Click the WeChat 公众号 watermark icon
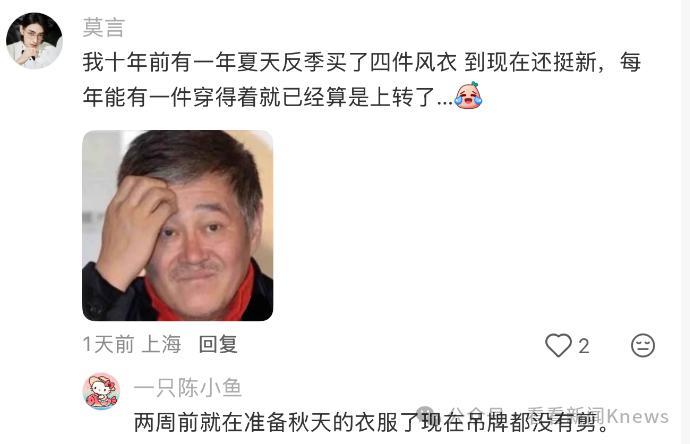 [425, 414]
